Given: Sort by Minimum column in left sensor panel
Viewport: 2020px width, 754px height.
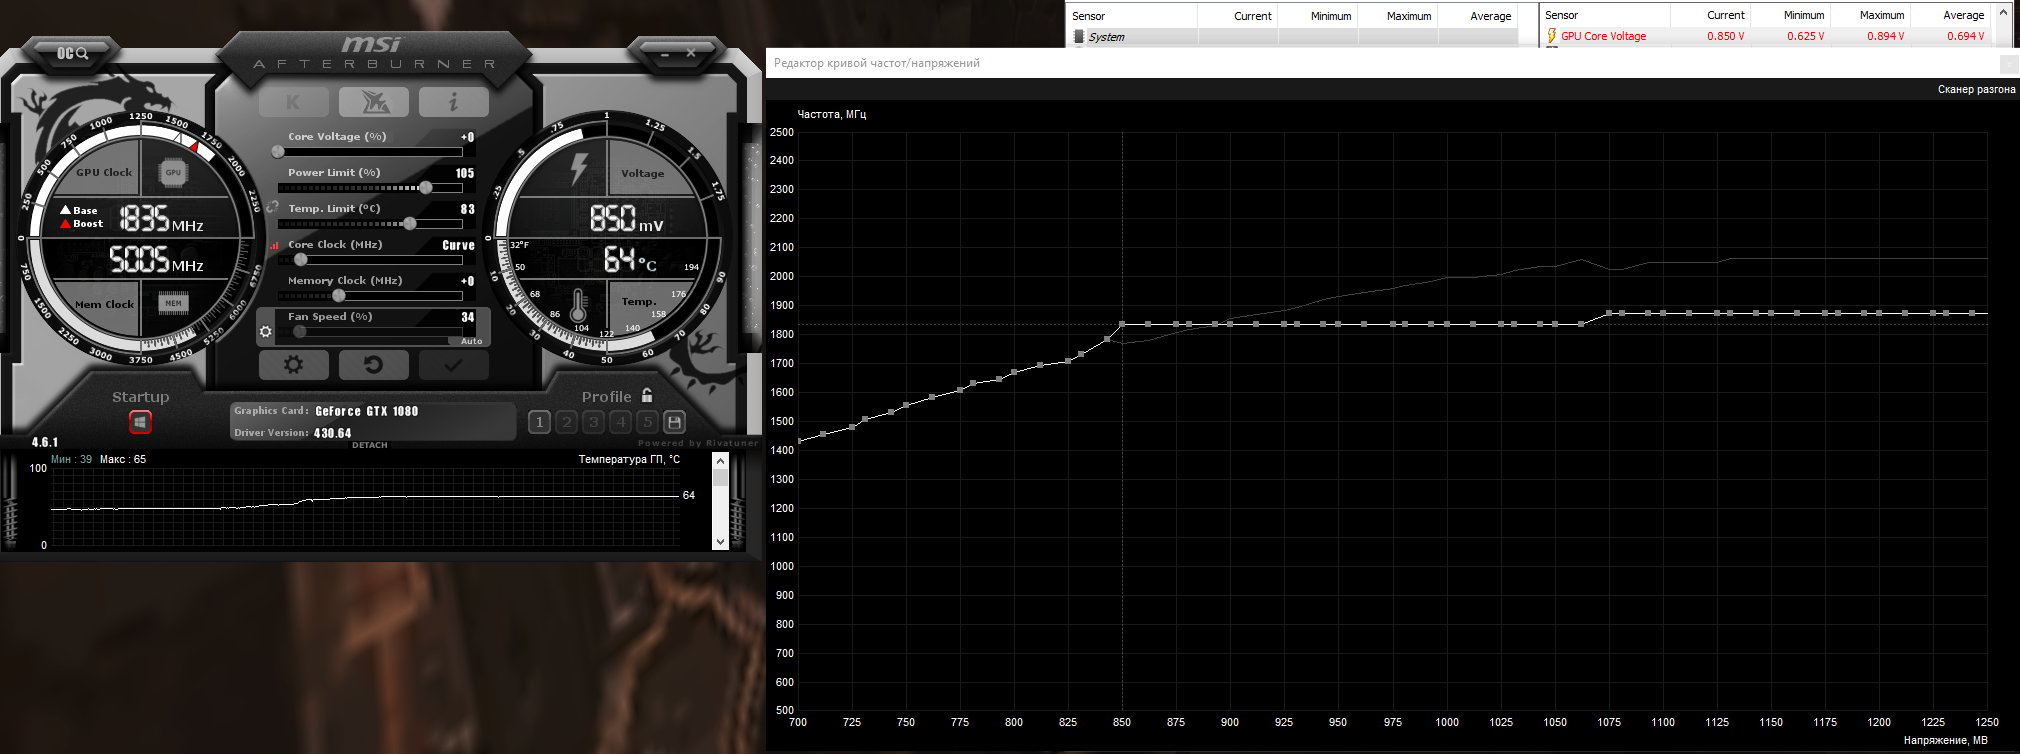Looking at the screenshot, I should tap(1318, 16).
